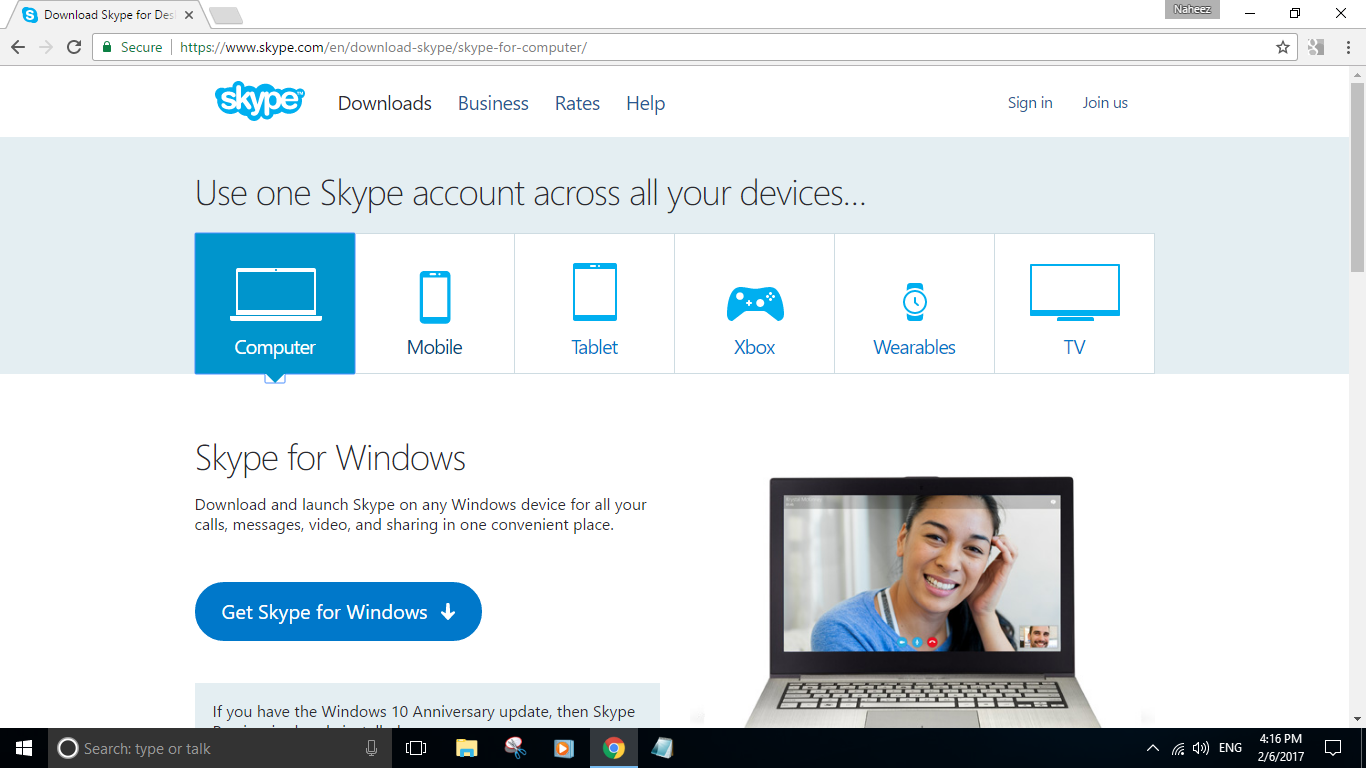Open a new browser tab
The height and width of the screenshot is (768, 1366).
pyautogui.click(x=226, y=16)
